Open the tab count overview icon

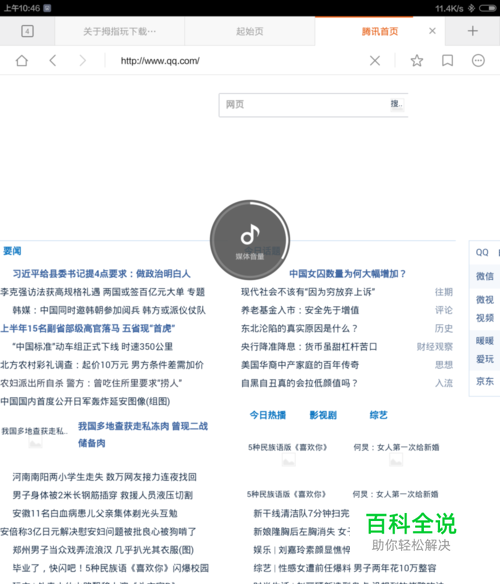pyautogui.click(x=27, y=31)
